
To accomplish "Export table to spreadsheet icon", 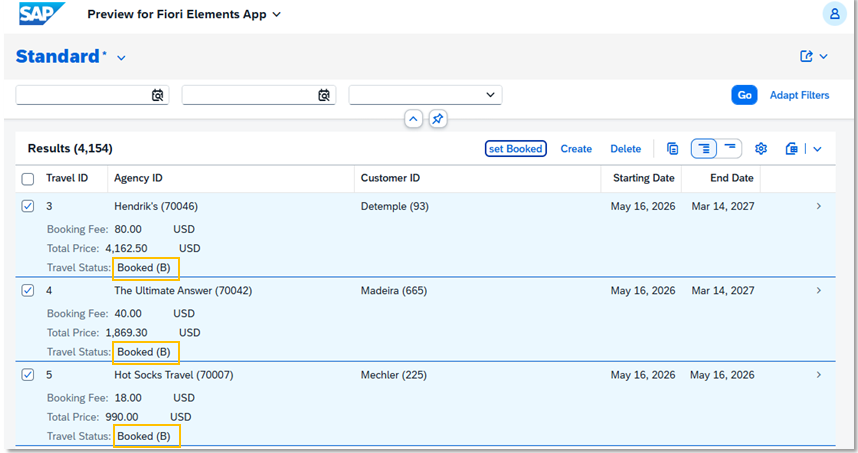I will pos(791,148).
